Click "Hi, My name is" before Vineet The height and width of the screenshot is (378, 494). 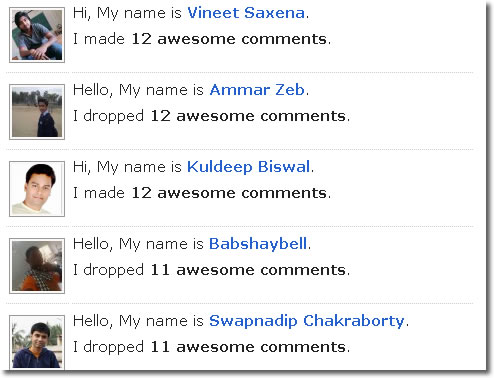[x=127, y=14]
